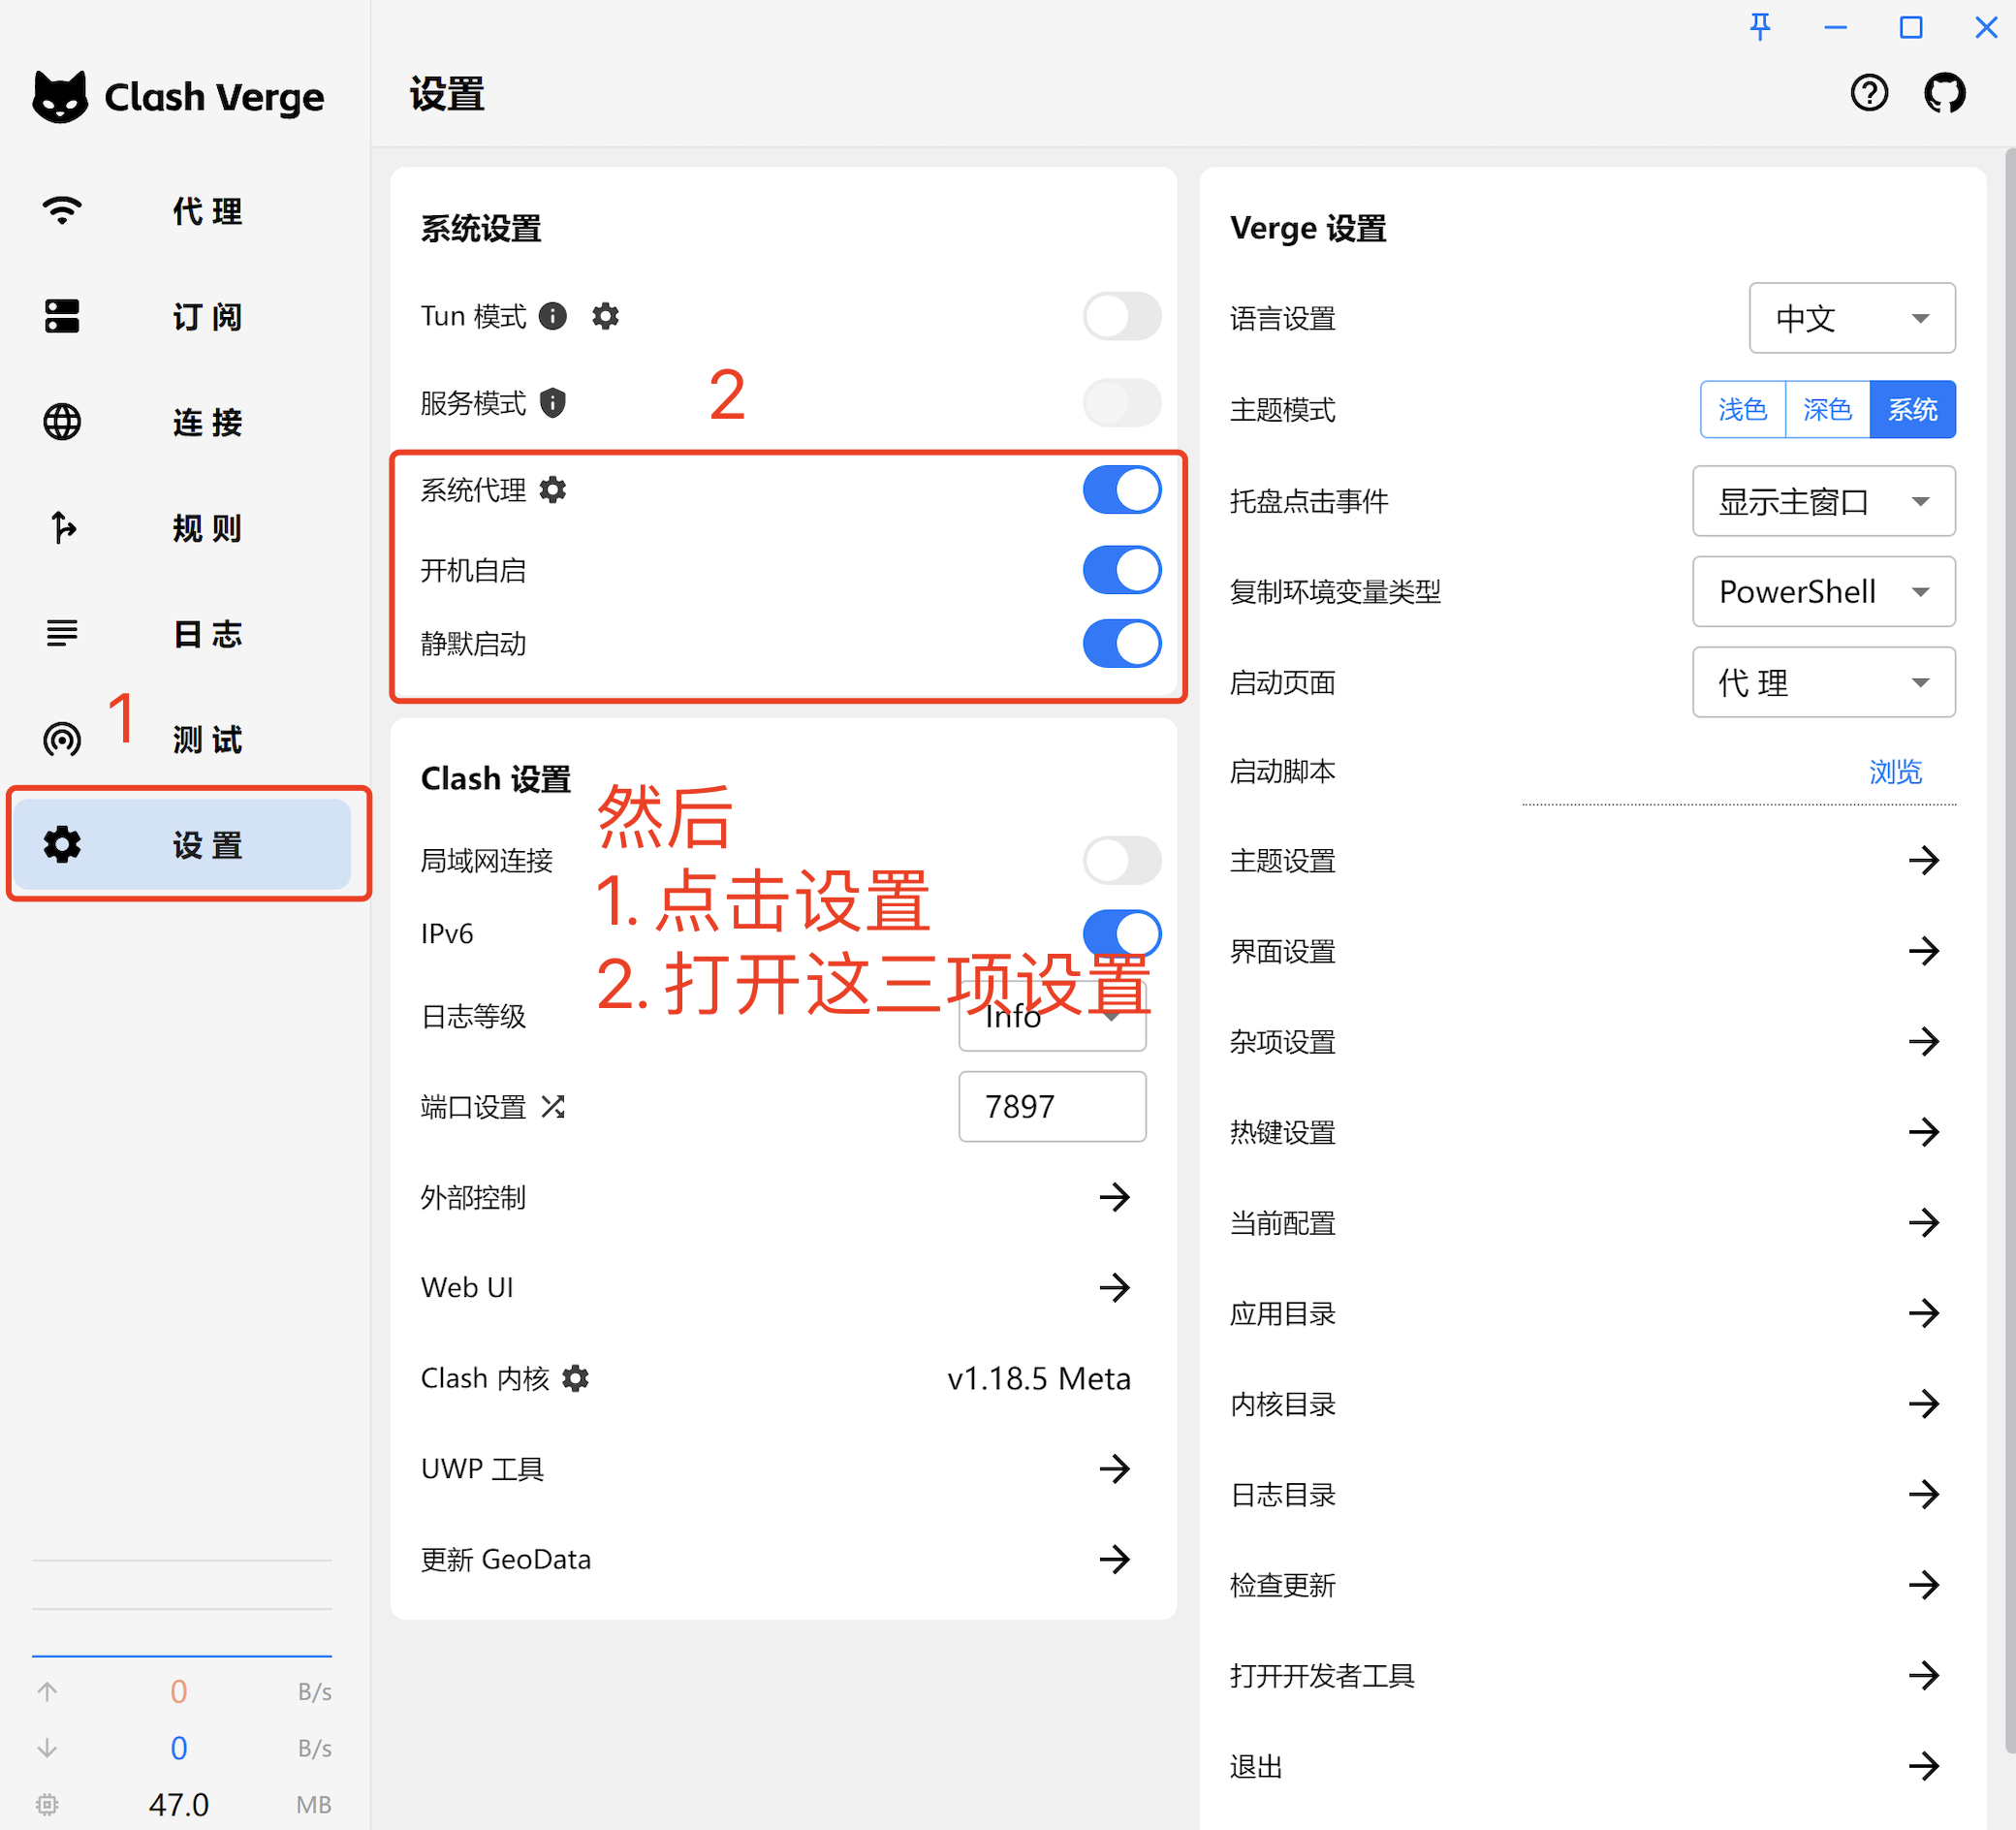Click the help question mark icon
Screen dimensions: 2016x1830
pyautogui.click(x=1868, y=94)
